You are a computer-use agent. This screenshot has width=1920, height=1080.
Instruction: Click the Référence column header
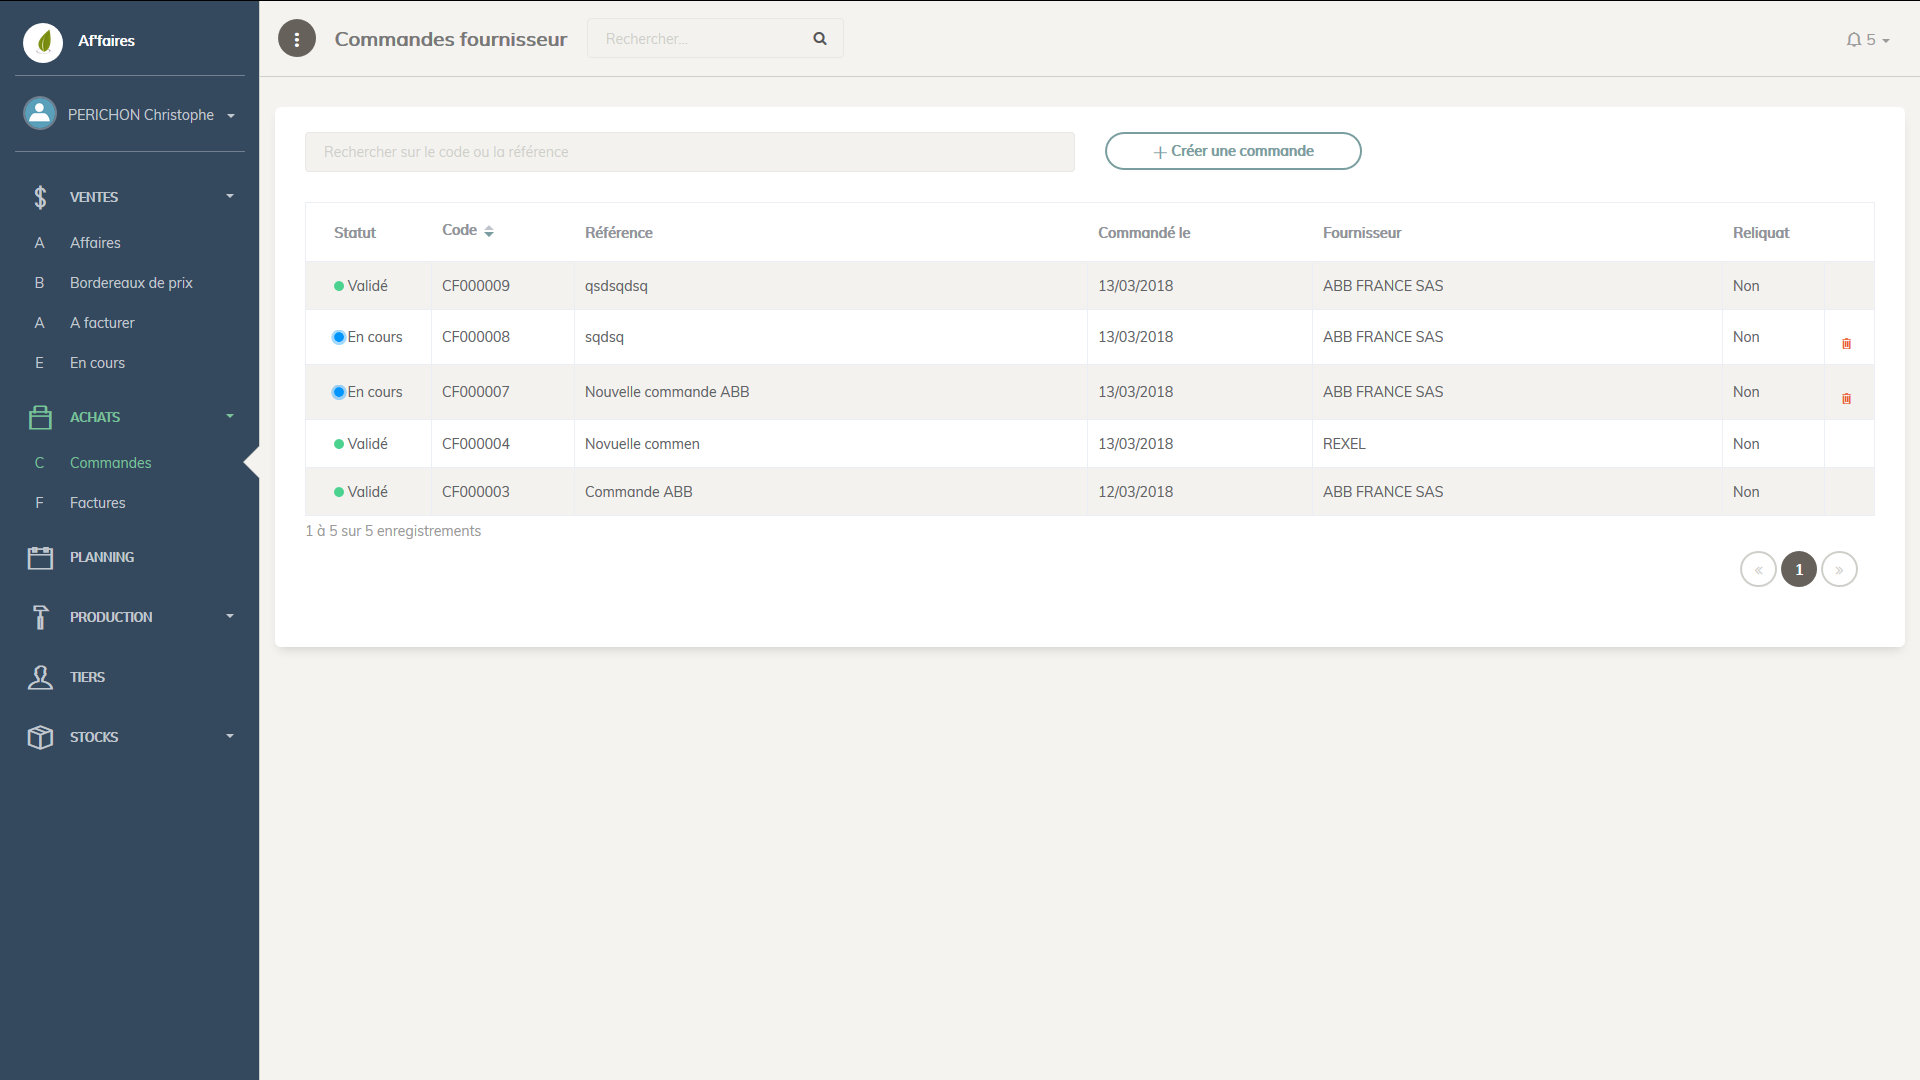point(619,233)
